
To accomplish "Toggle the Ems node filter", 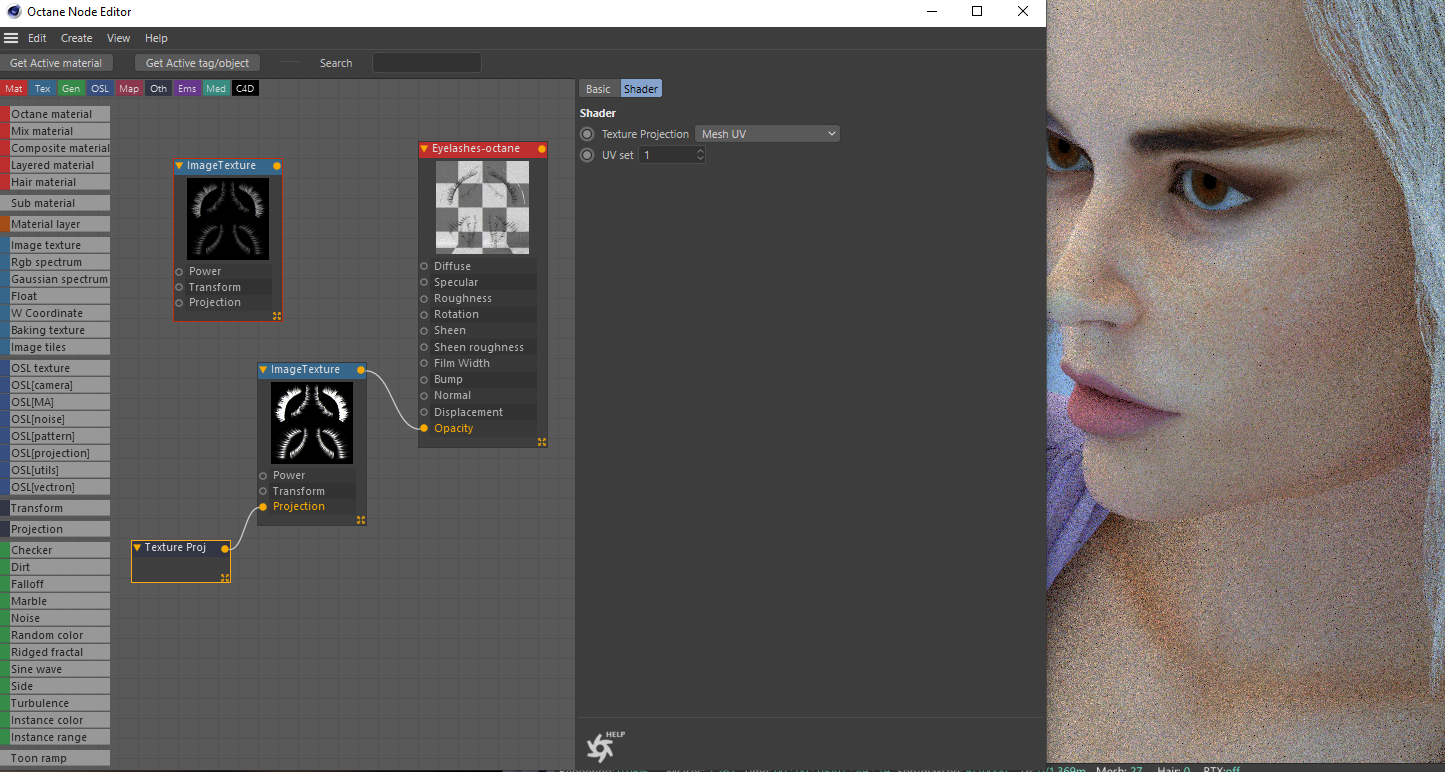I will click(x=187, y=89).
